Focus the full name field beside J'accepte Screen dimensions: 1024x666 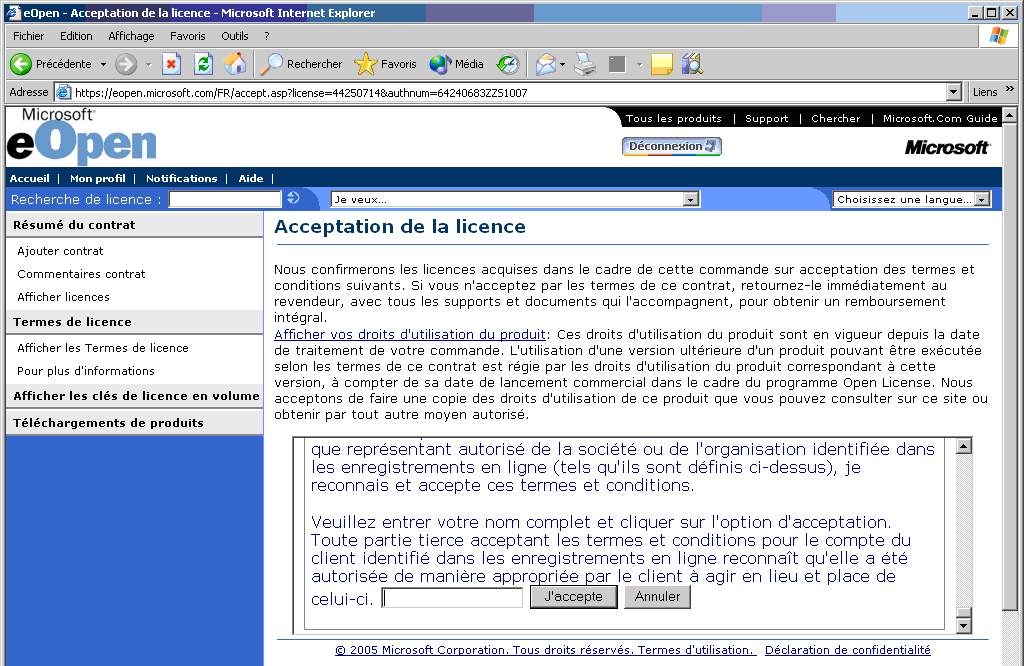tap(453, 597)
